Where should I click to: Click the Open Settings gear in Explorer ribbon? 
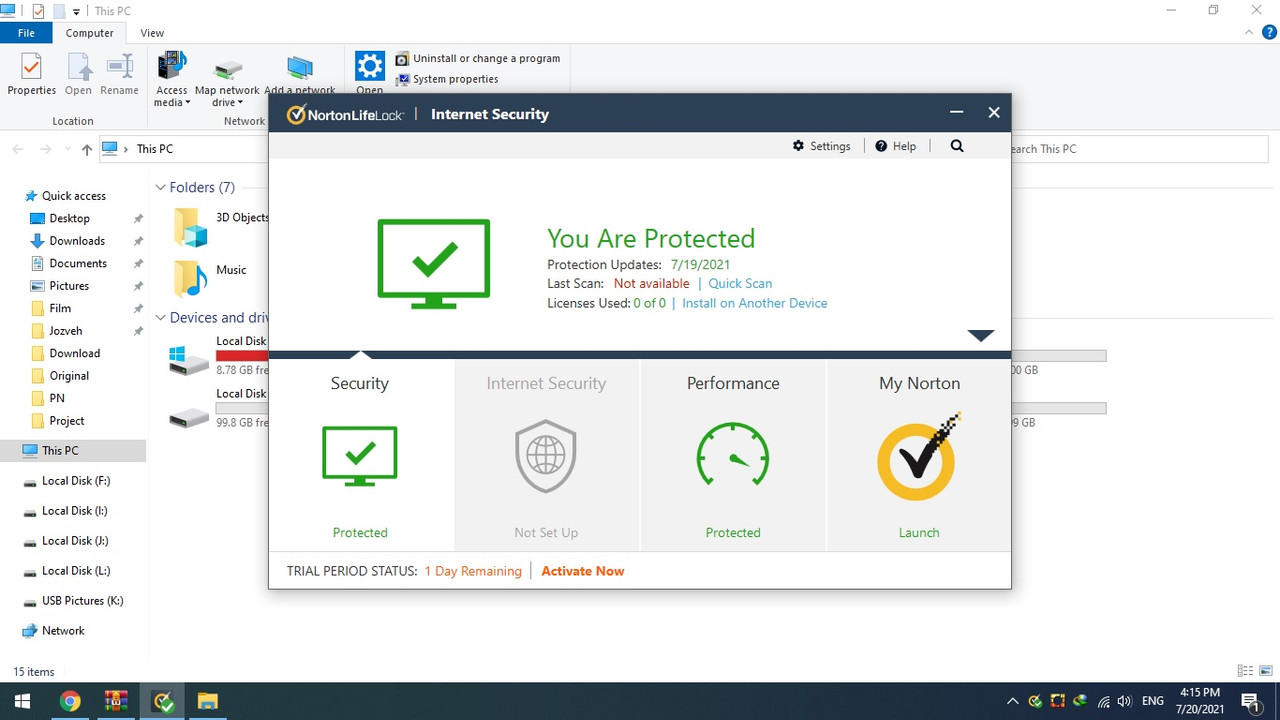pos(370,67)
